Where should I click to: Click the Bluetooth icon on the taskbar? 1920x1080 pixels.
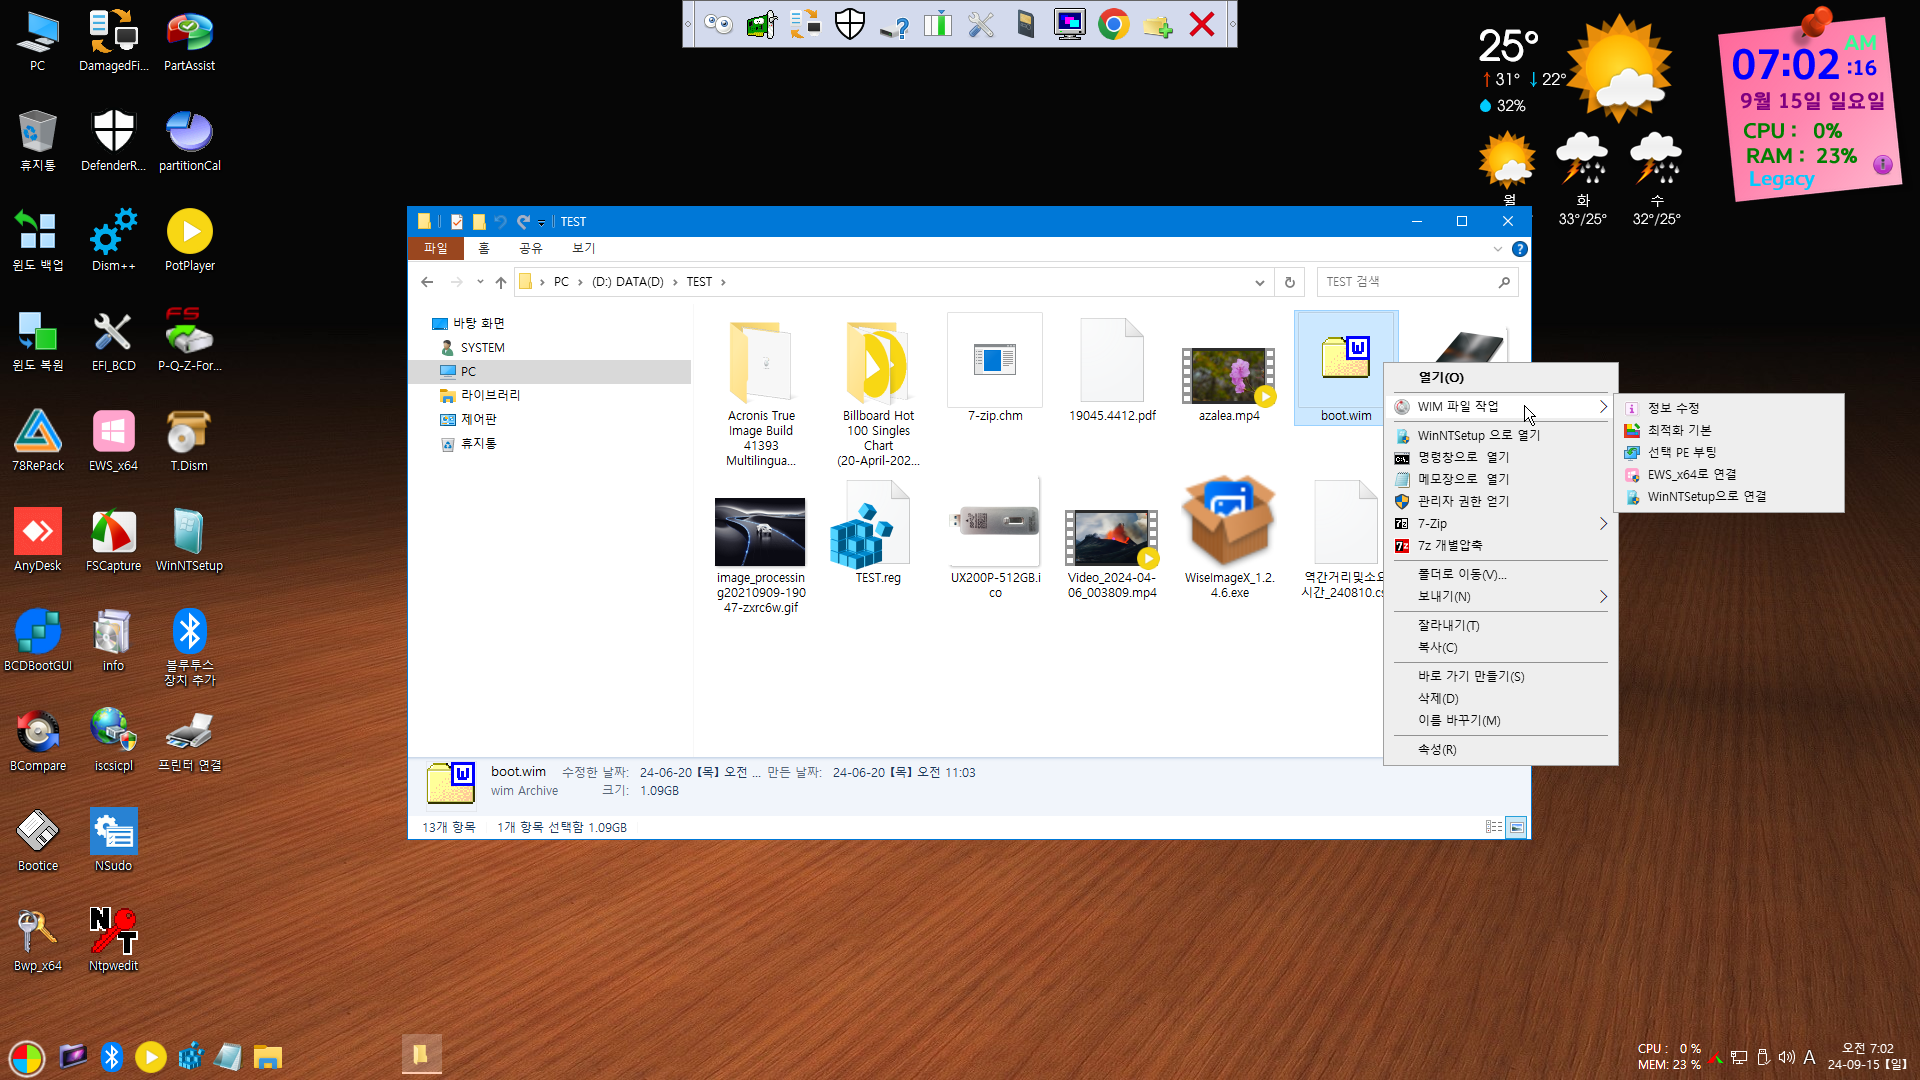pyautogui.click(x=112, y=1056)
